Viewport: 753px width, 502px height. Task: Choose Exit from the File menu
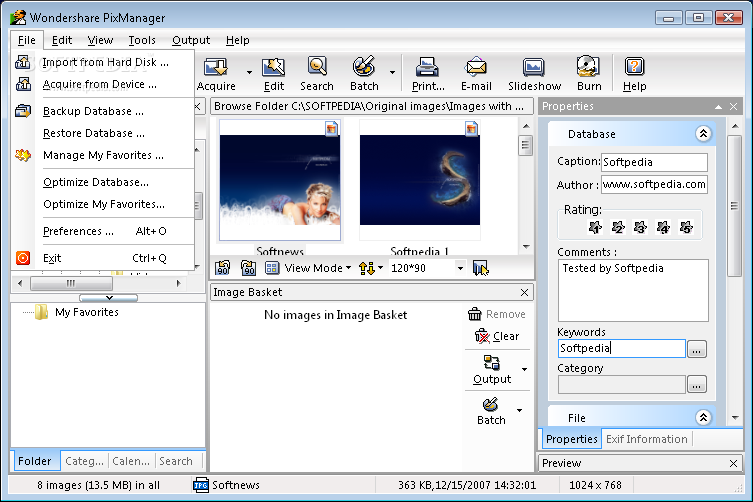103,258
